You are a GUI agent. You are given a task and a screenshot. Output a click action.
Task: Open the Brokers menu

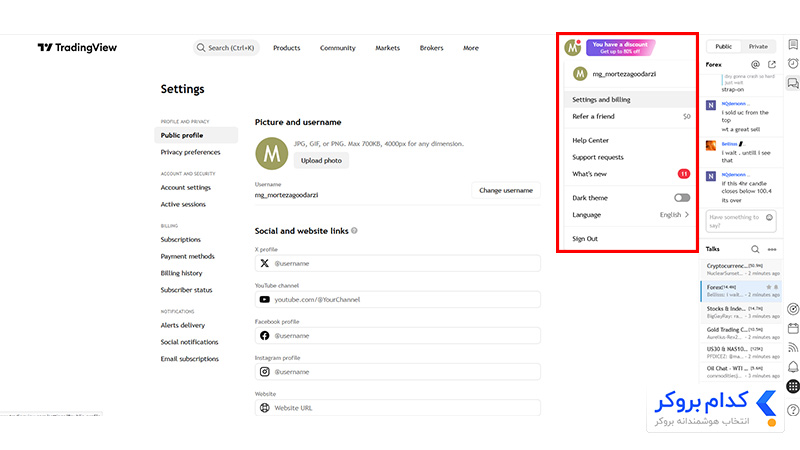point(431,48)
